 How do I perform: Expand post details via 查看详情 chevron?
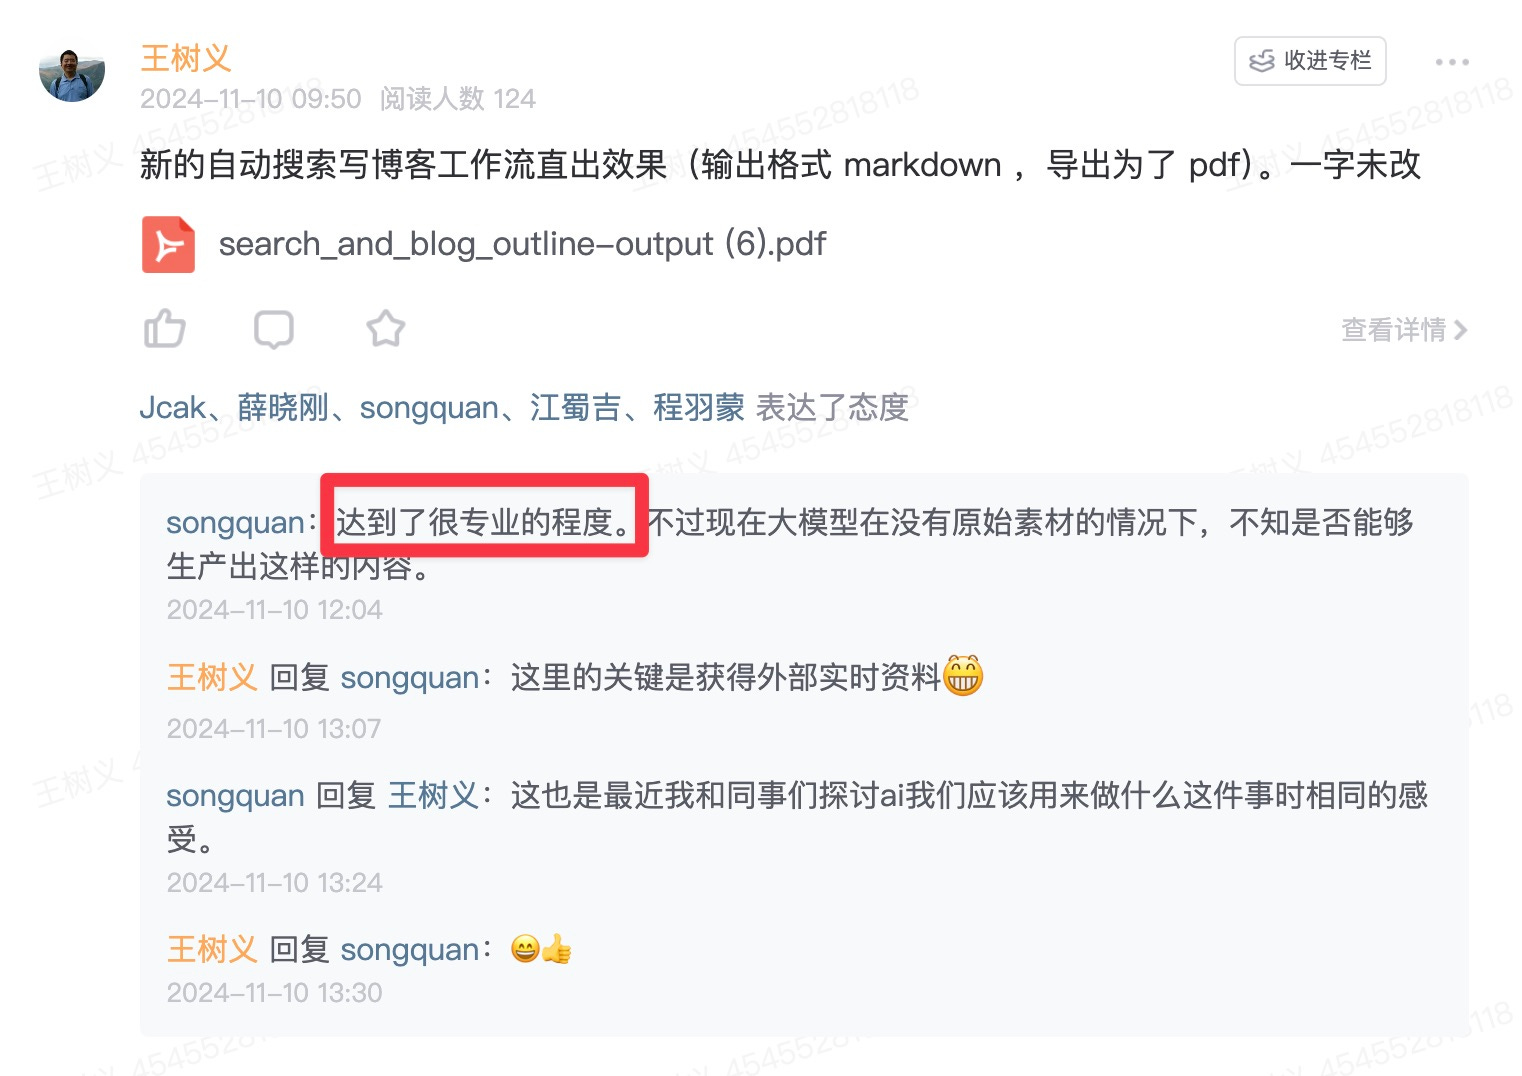point(1404,329)
